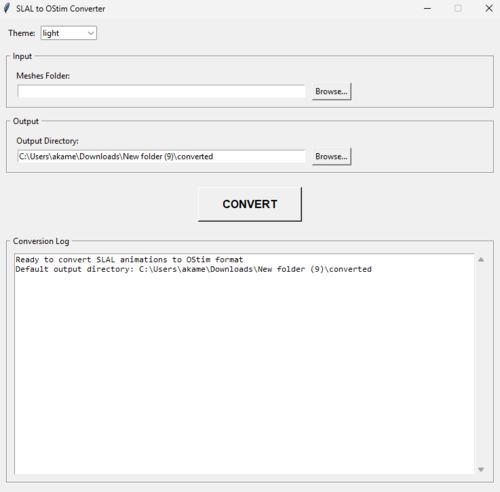Browse for the Output Directory
Viewport: 500px width, 492px height.
point(331,156)
